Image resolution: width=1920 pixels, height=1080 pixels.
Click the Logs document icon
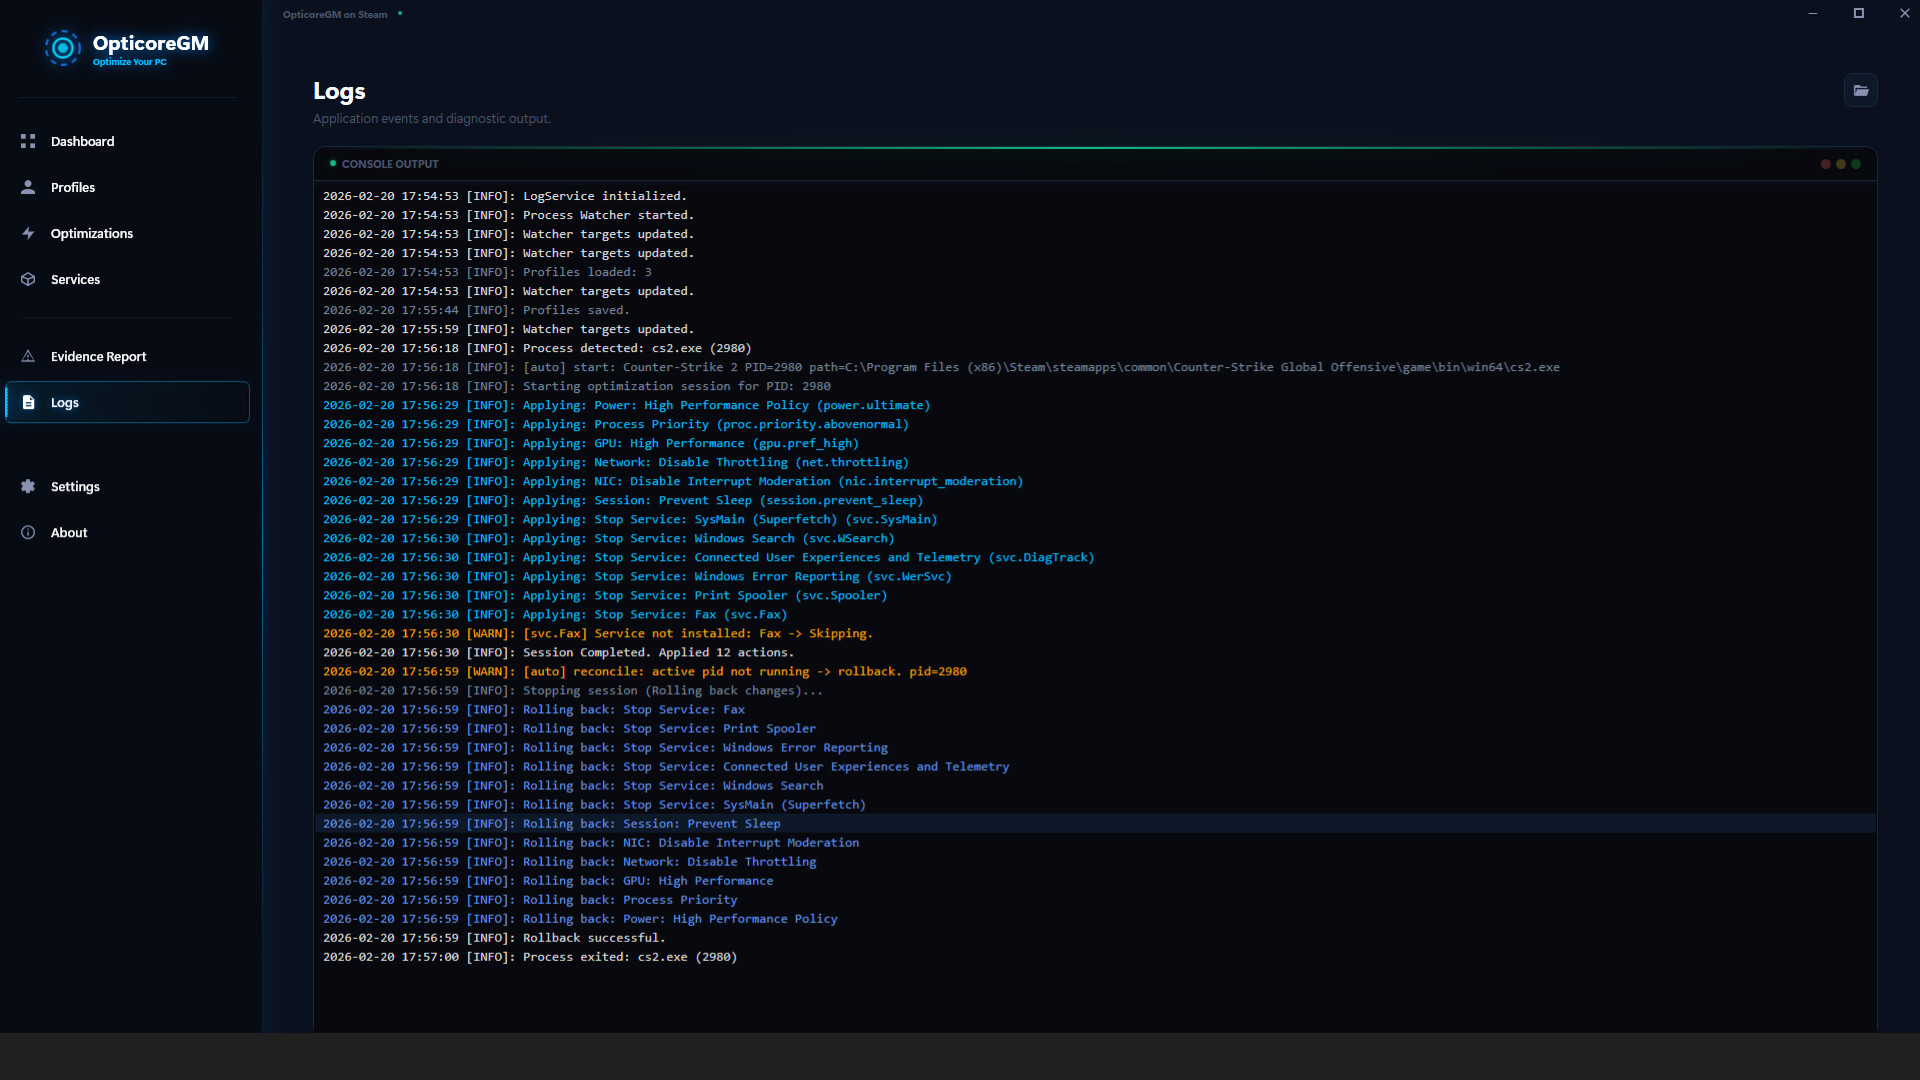point(28,402)
